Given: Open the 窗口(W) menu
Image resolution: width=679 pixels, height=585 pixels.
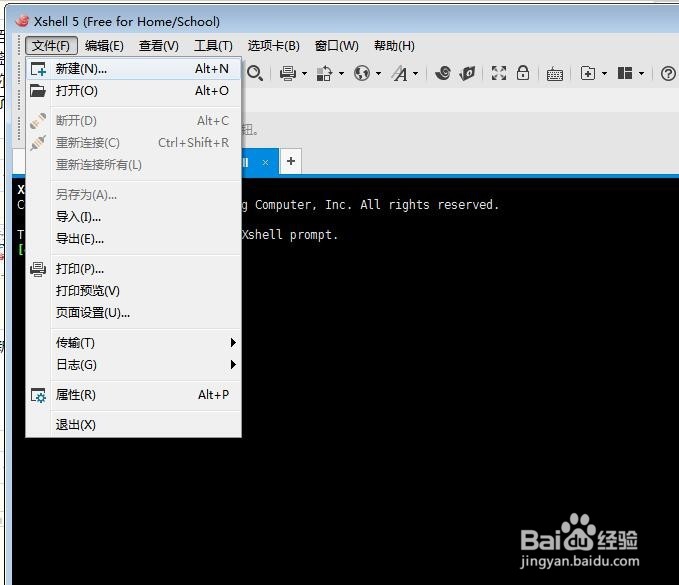Looking at the screenshot, I should click(x=337, y=46).
